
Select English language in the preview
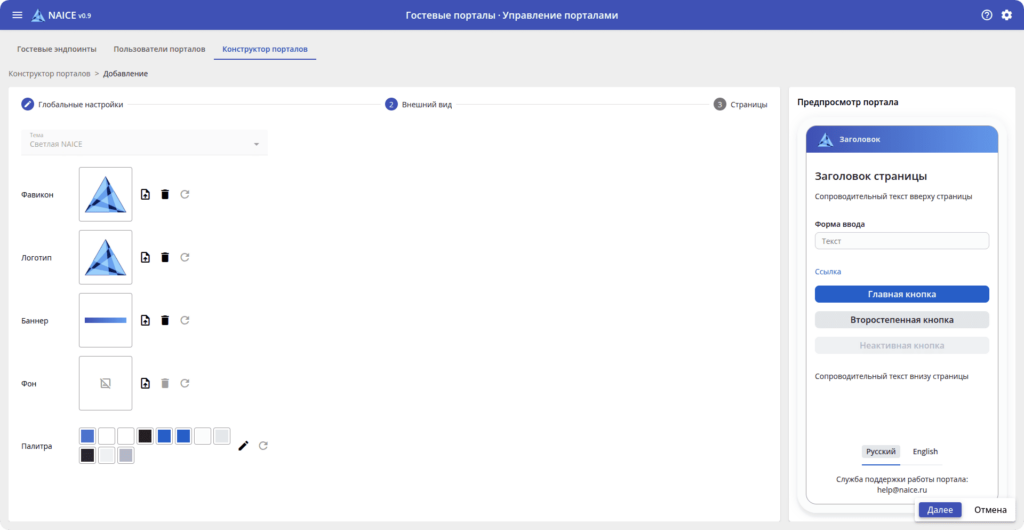pos(925,451)
